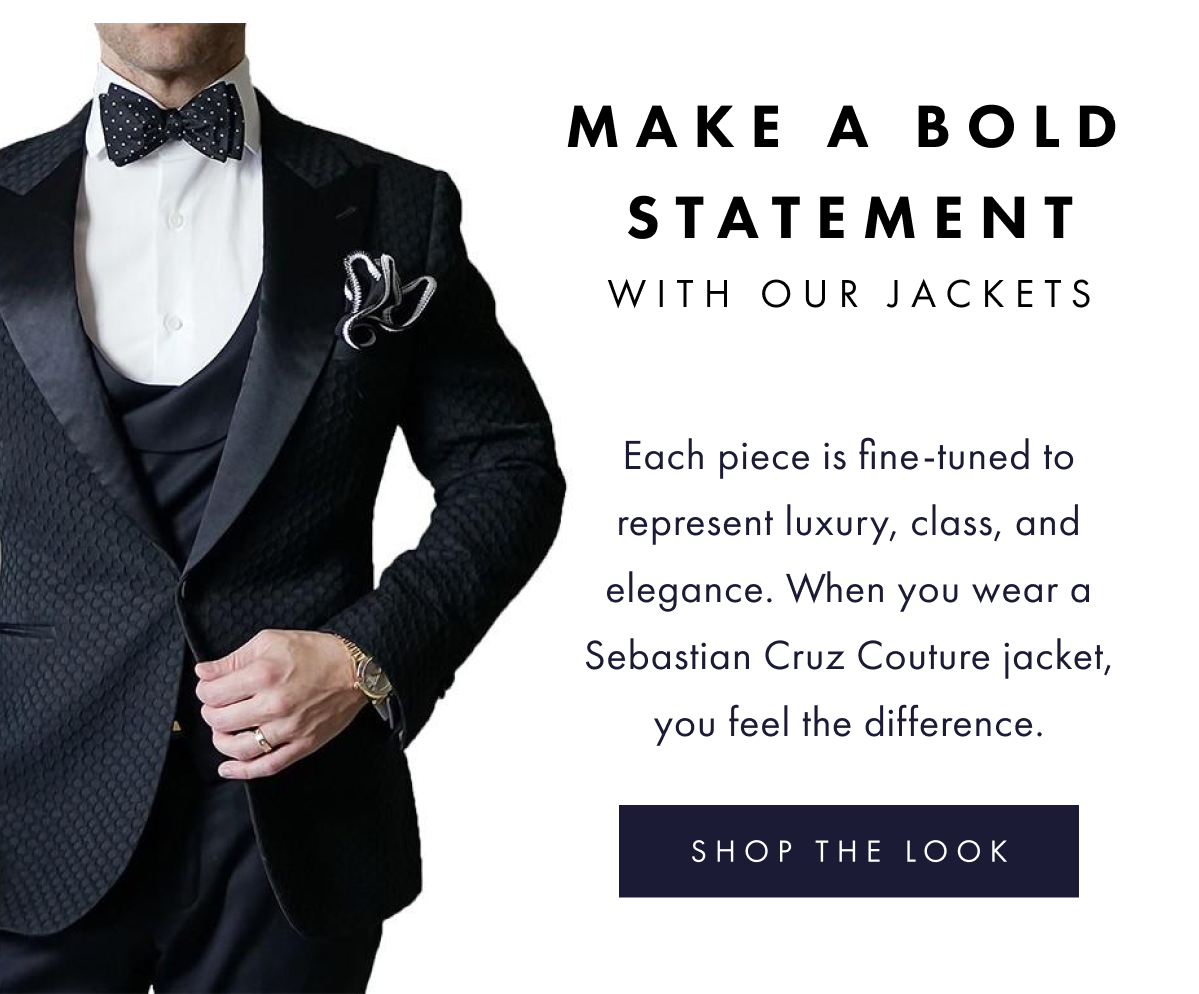
Task: Click the WITH OUR JACKETS subheading
Action: [x=850, y=295]
